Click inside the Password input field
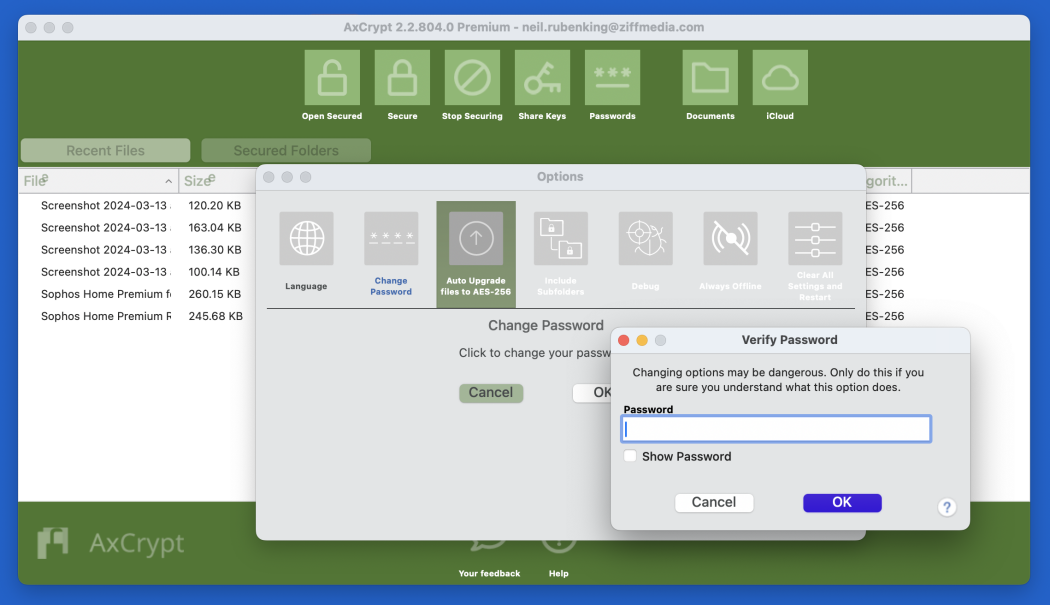Screen dimensions: 1050x605 (776, 428)
